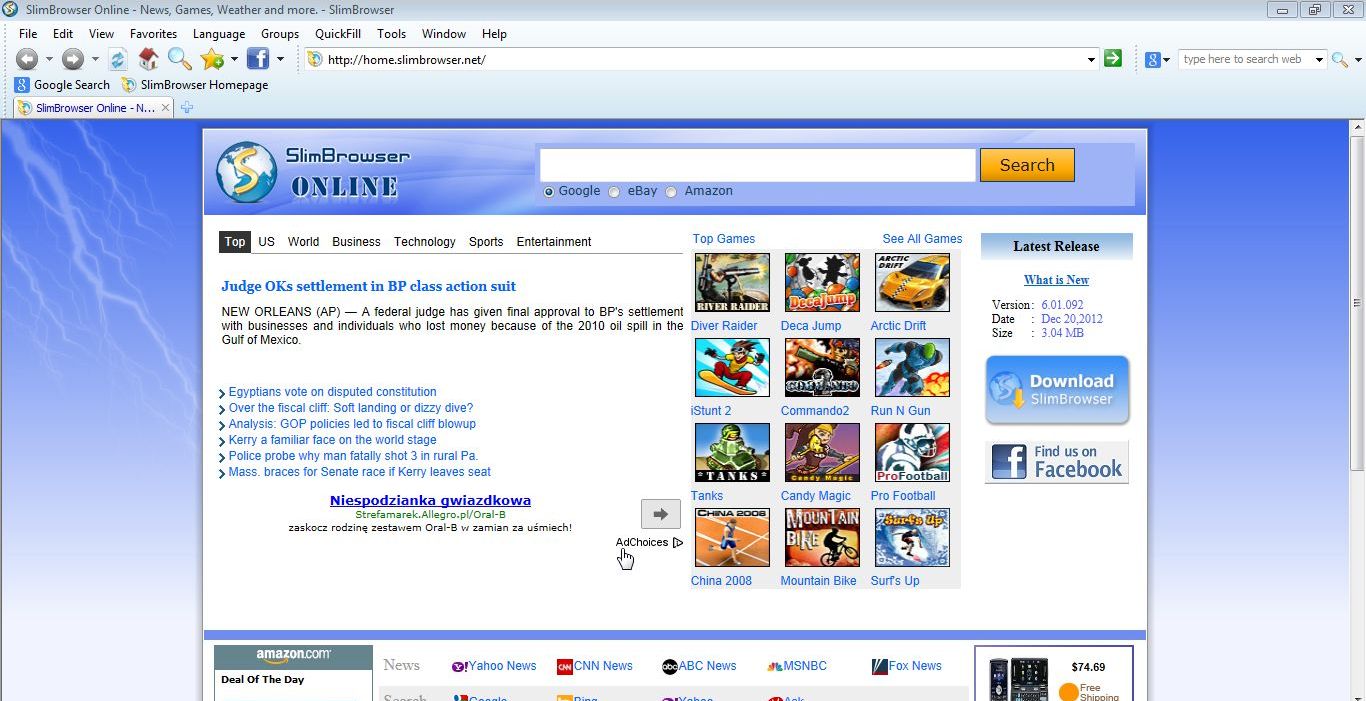The width and height of the screenshot is (1366, 701).
Task: Click the orange Search button
Action: point(1027,165)
